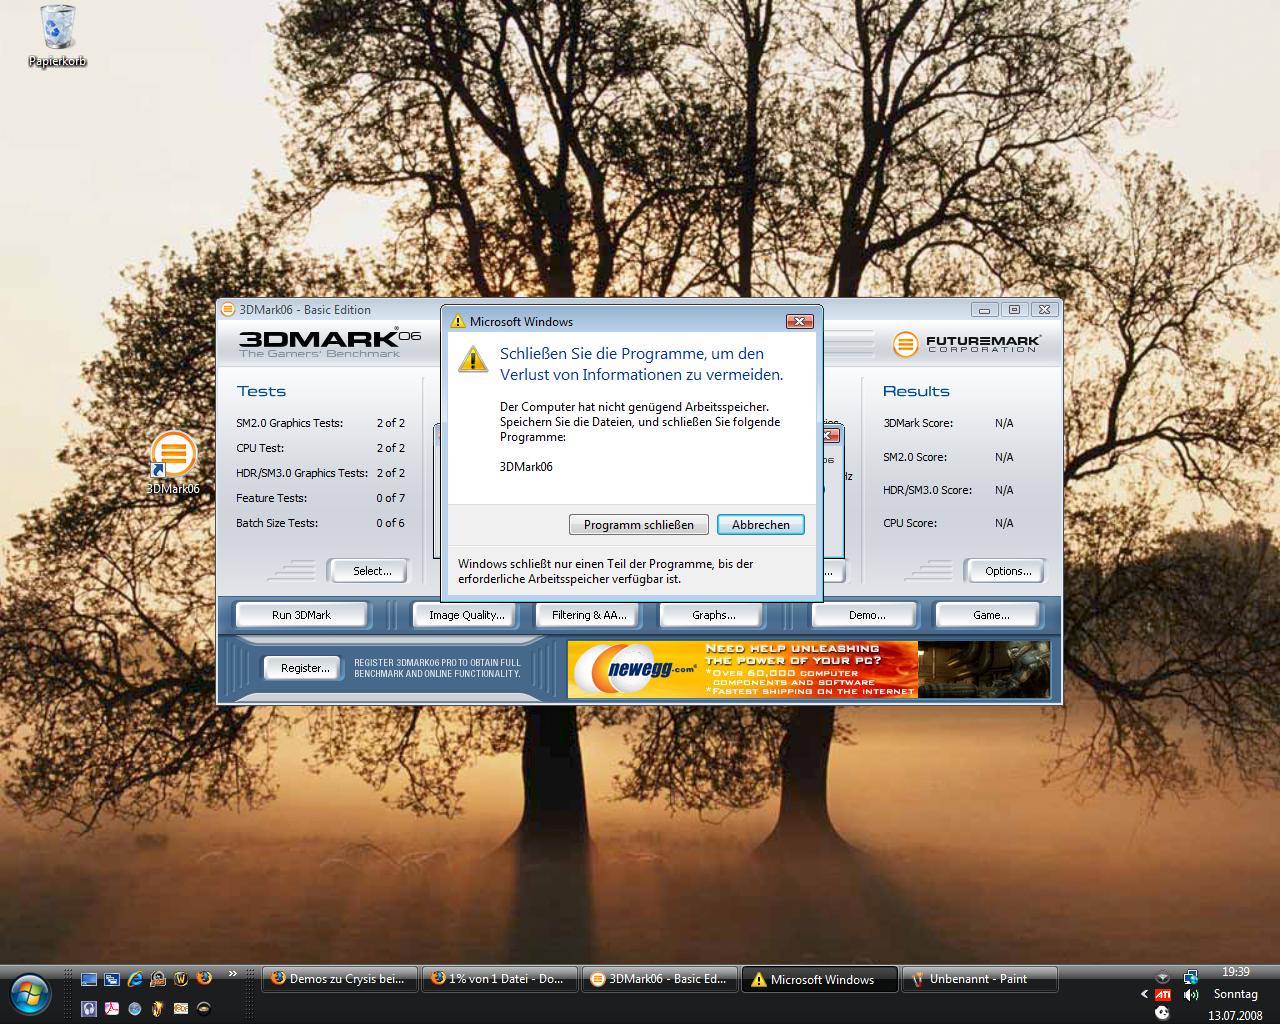Switch to the Microsoft Windows taskbar button

820,979
